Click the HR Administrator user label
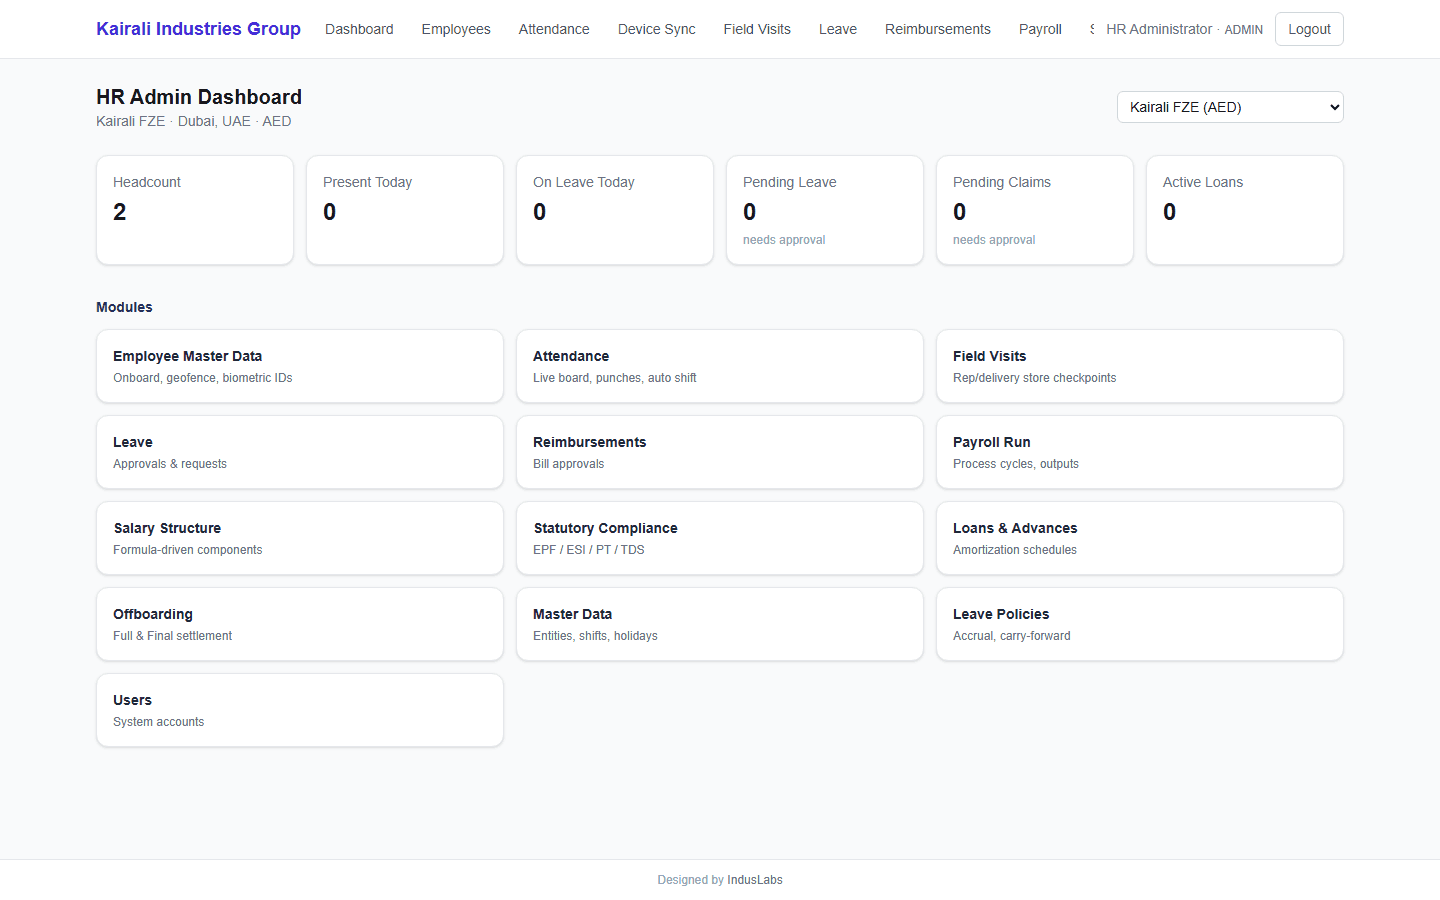Screen dimensions: 1440x900 click(x=1184, y=29)
